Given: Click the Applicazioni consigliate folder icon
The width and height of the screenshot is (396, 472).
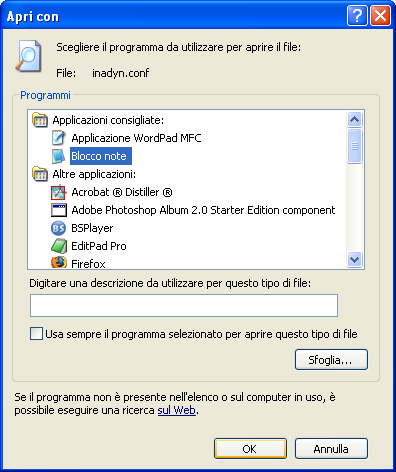Looking at the screenshot, I should tap(40, 120).
